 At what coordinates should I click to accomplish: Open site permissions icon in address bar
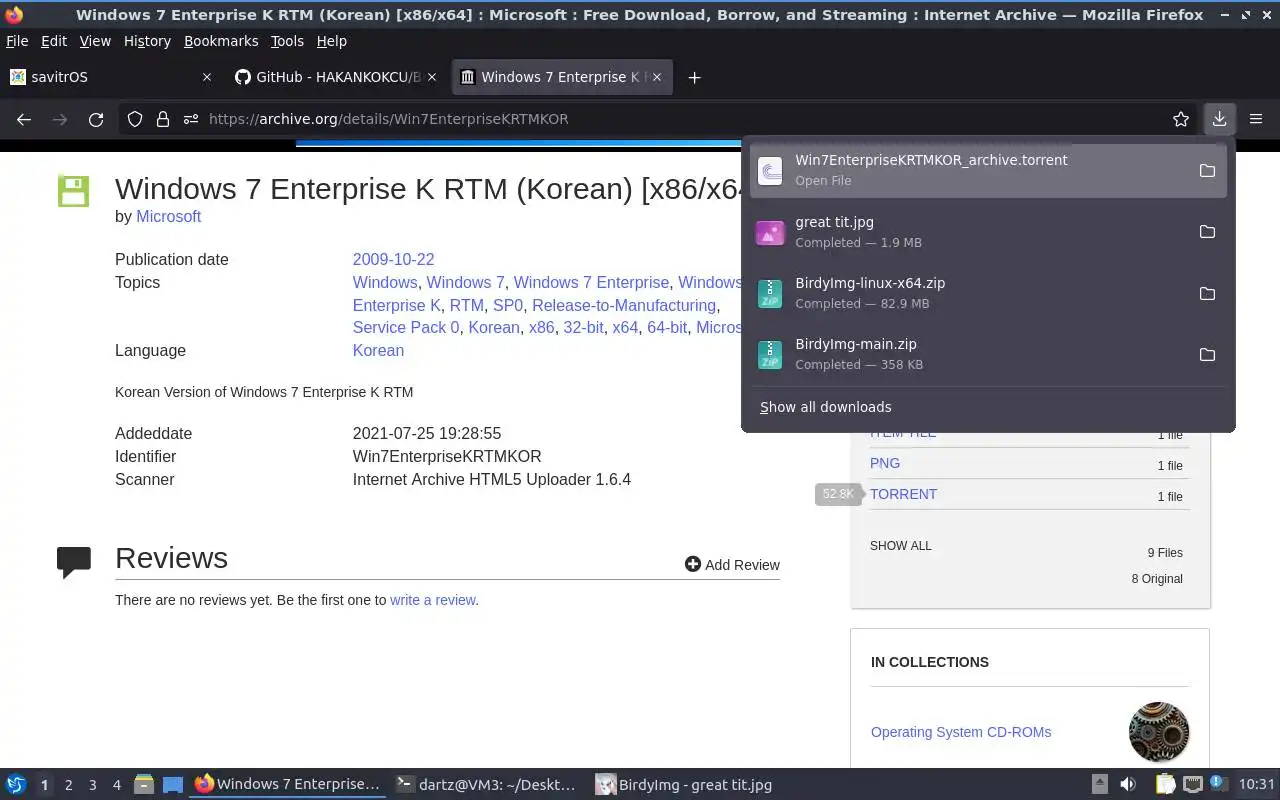(x=191, y=119)
